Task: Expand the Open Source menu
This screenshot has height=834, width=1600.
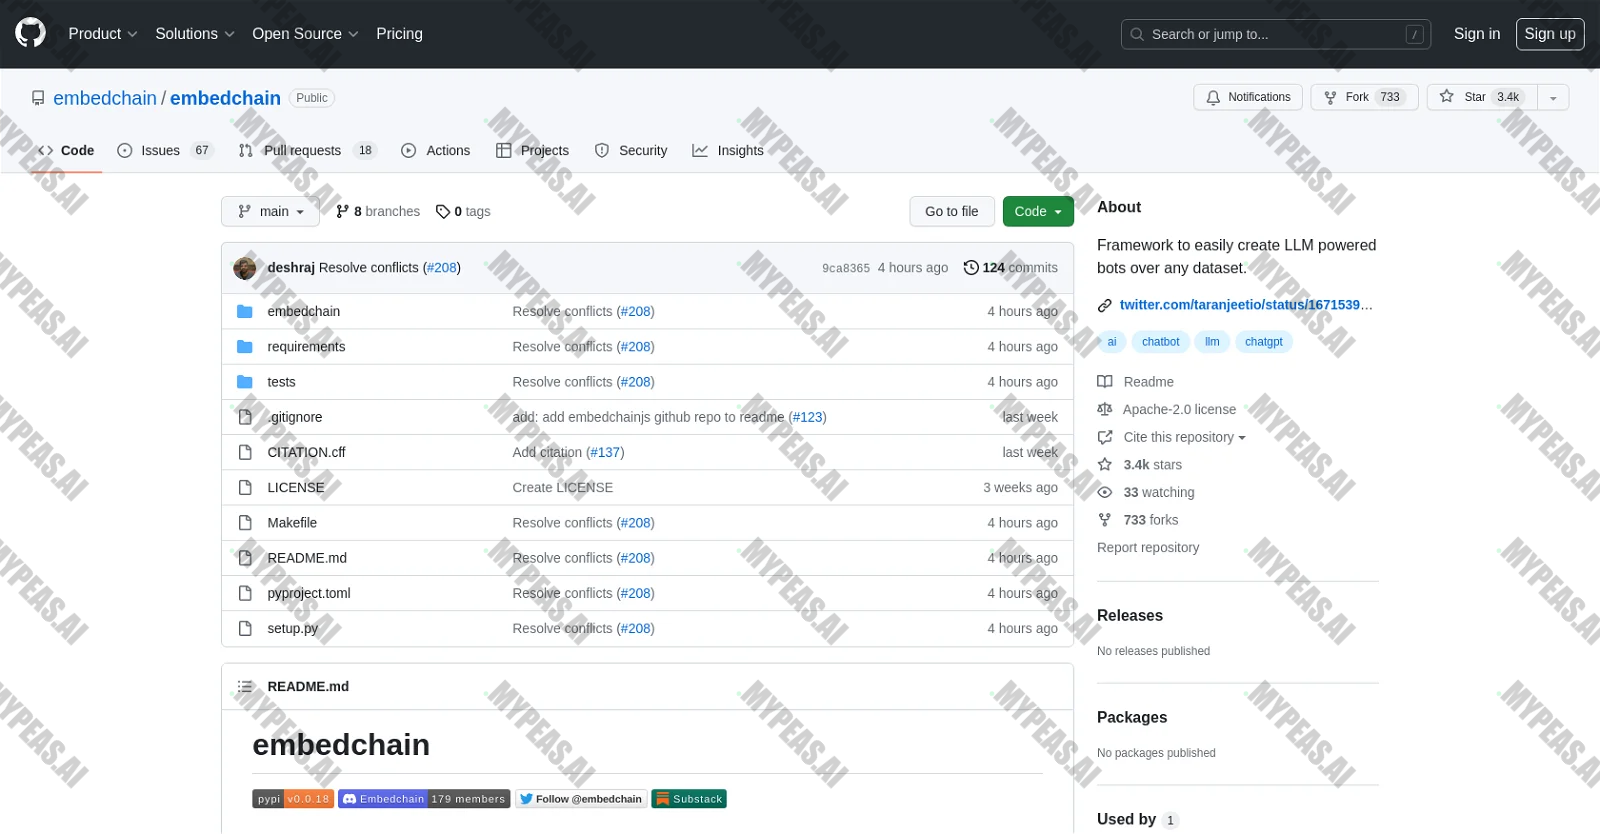Action: point(305,34)
